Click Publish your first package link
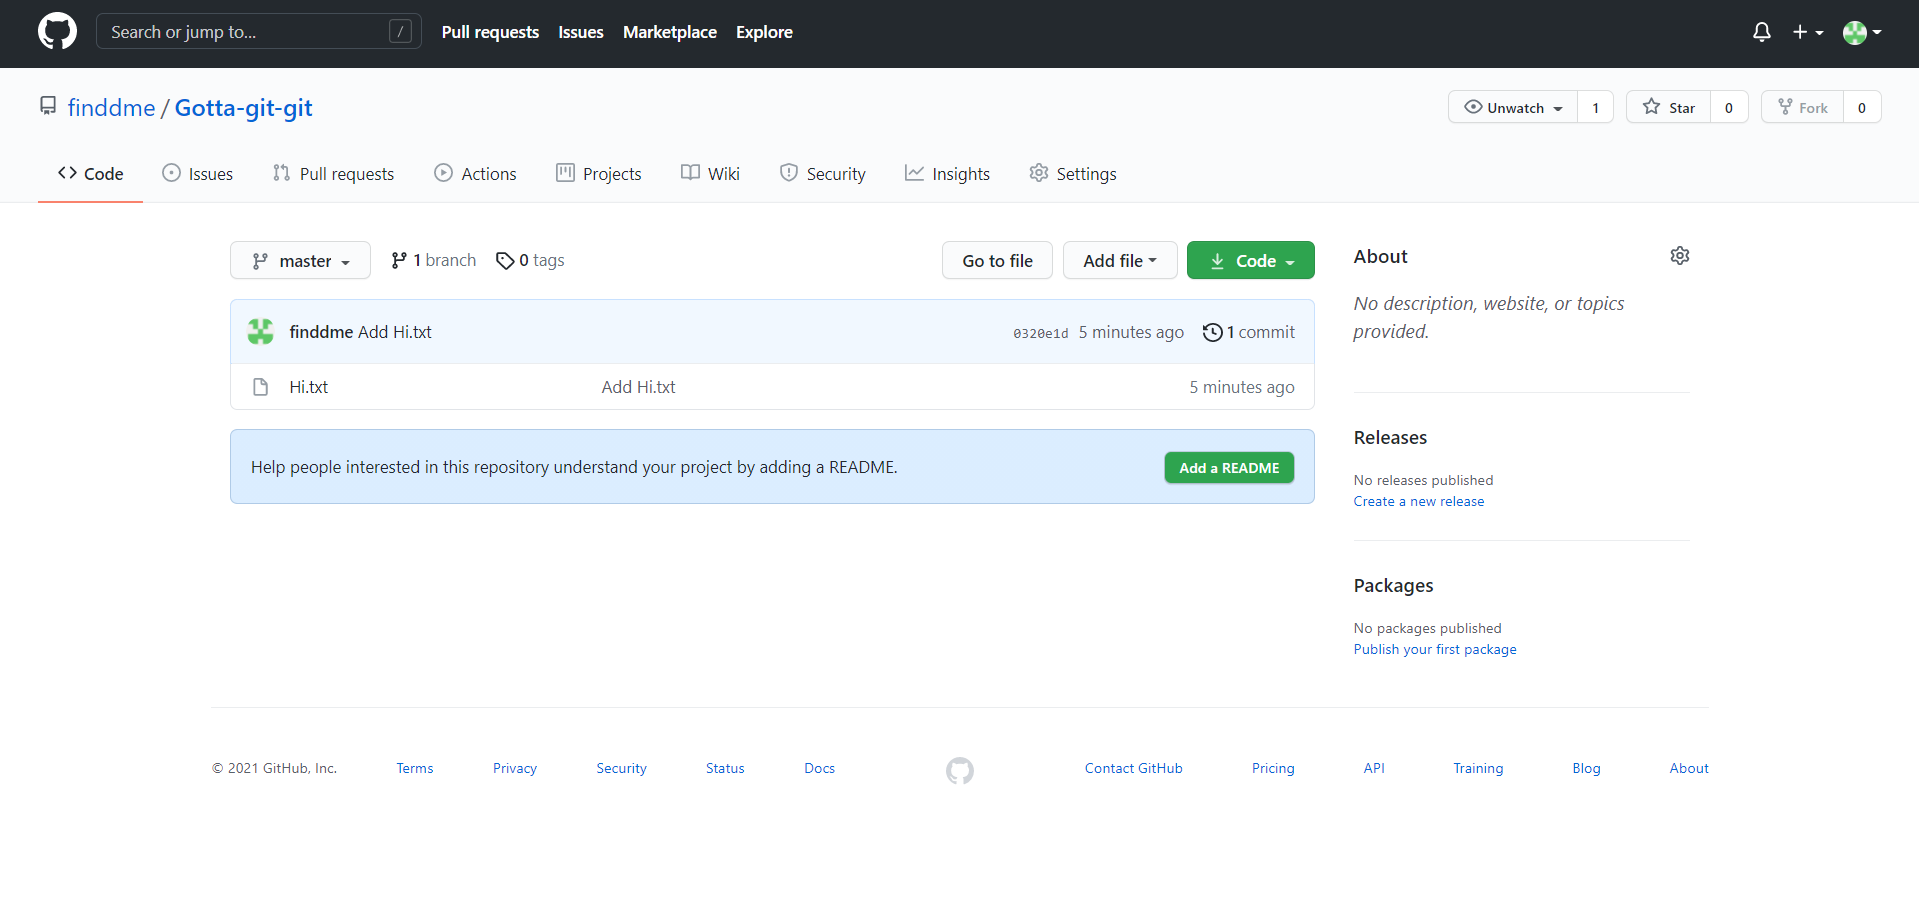The image size is (1919, 899). point(1435,649)
